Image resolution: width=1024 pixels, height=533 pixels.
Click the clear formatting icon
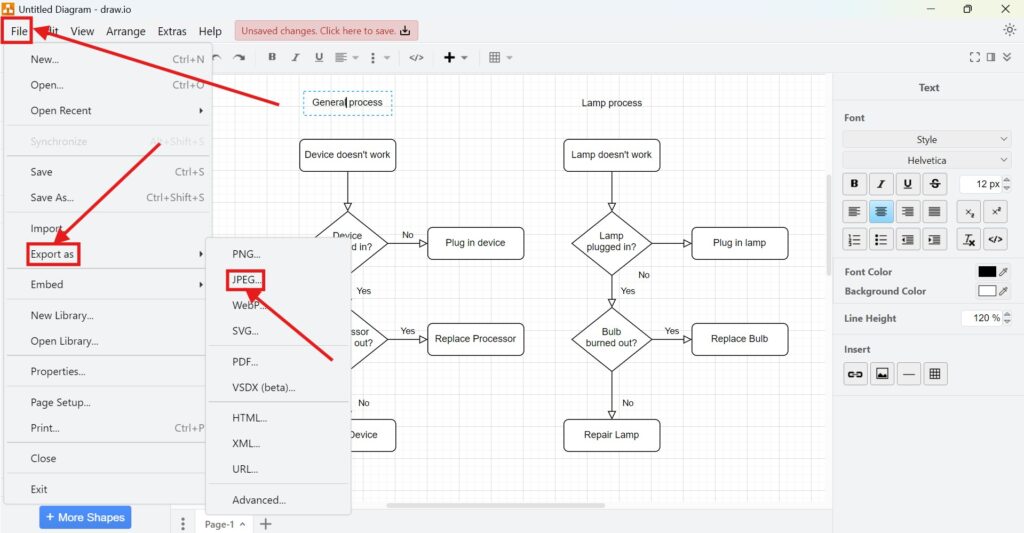(968, 240)
